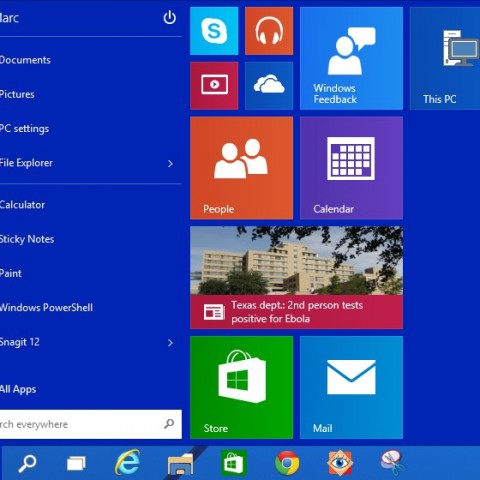Screen dimensions: 480x480
Task: Launch Google Chrome from the taskbar
Action: [287, 463]
